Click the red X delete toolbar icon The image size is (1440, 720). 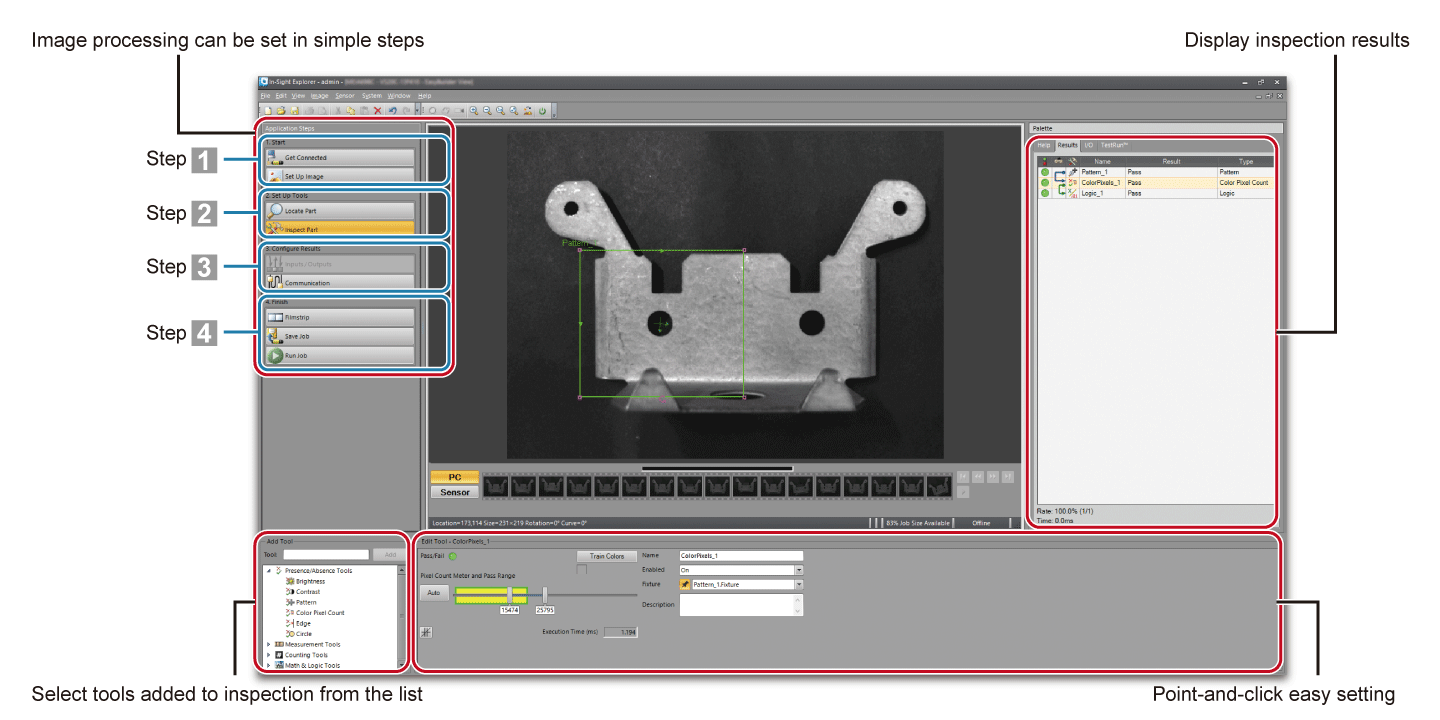pos(378,110)
